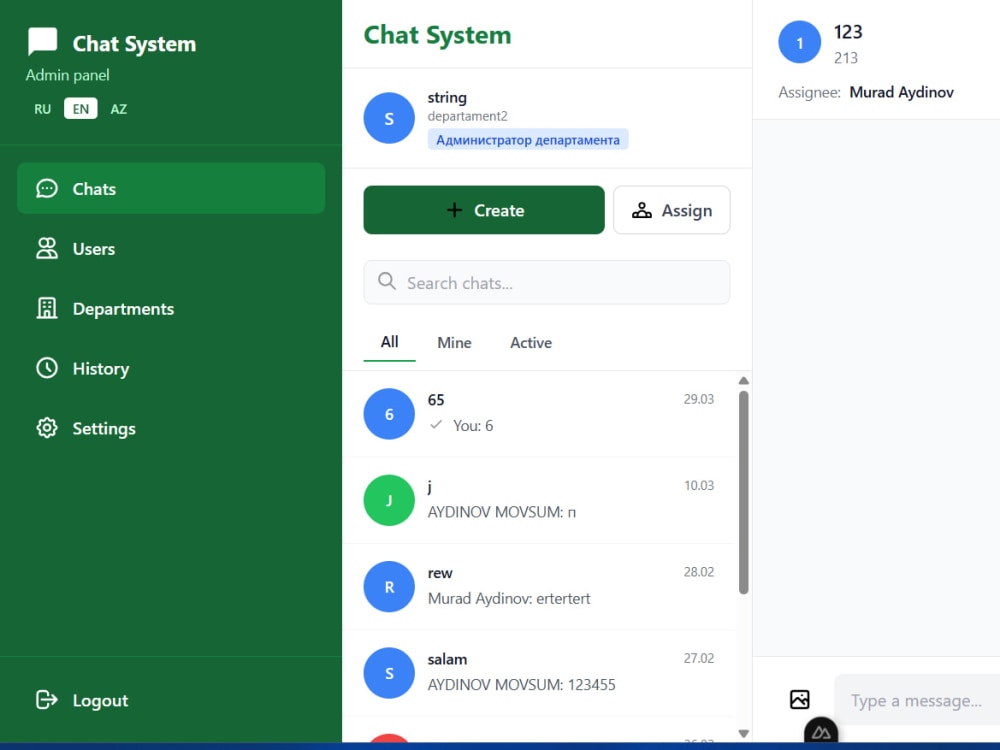Click the Admin panel subtitle
1000x750 pixels.
point(68,75)
